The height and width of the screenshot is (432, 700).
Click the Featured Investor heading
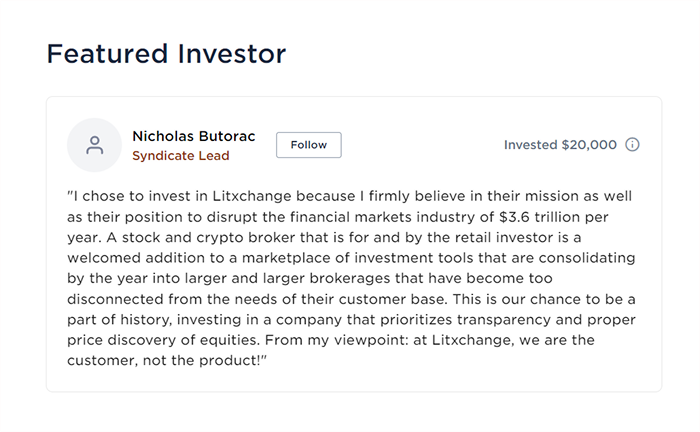[166, 54]
